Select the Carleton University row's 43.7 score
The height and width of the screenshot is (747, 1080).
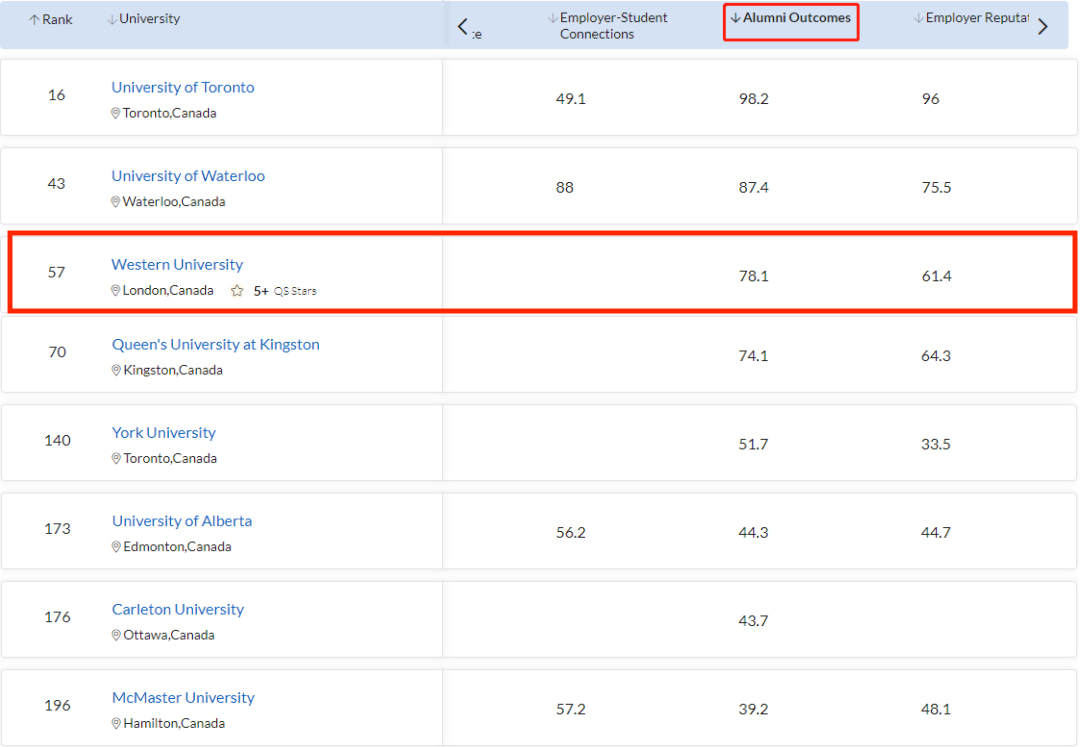tap(753, 621)
